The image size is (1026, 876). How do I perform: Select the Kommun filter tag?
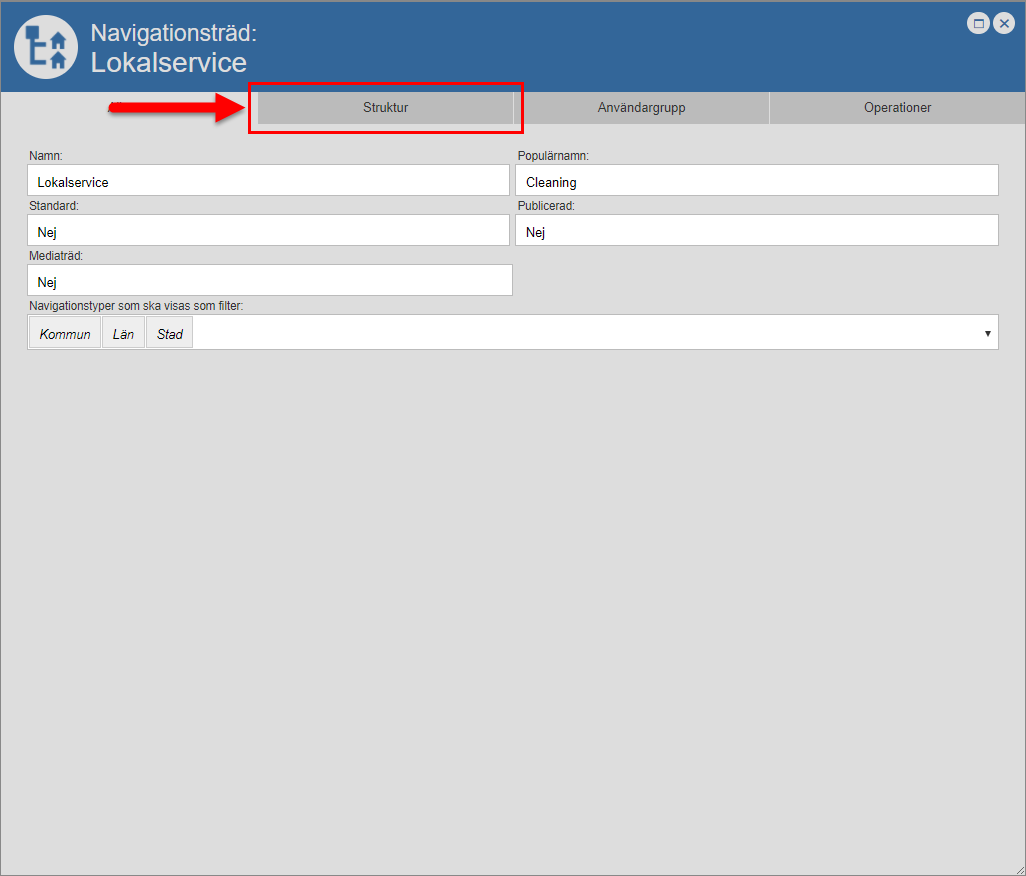pyautogui.click(x=65, y=334)
